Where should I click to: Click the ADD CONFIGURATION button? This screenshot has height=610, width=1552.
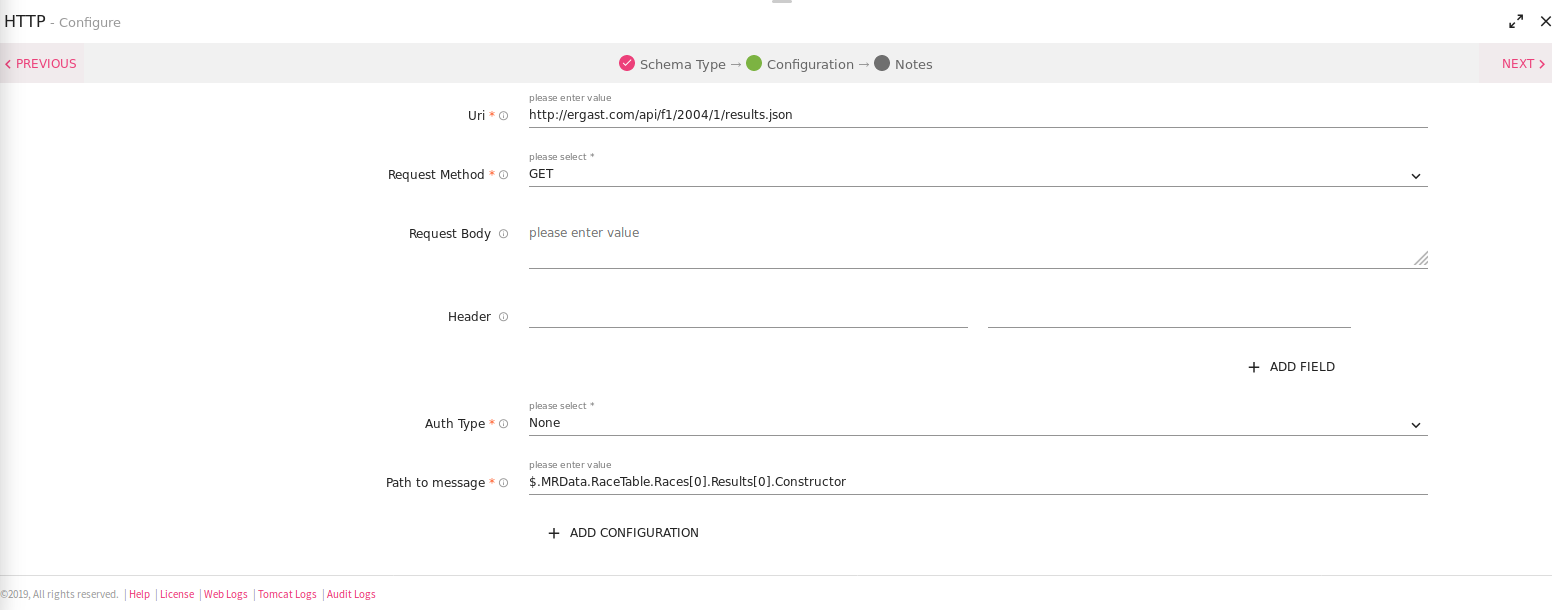623,533
